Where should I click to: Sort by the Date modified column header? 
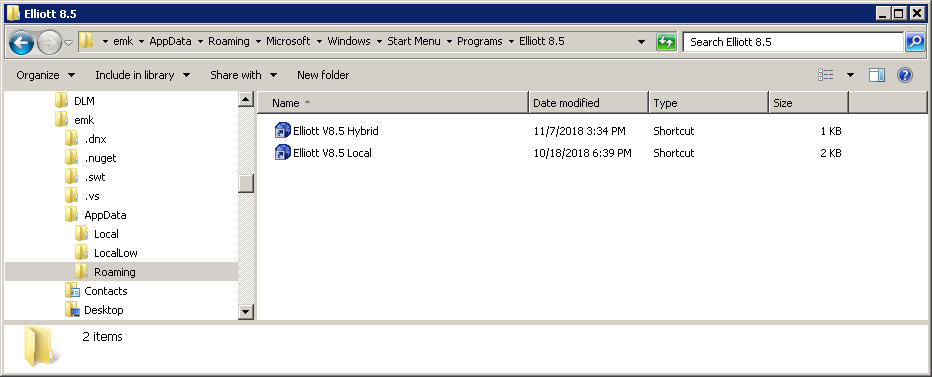pyautogui.click(x=588, y=103)
